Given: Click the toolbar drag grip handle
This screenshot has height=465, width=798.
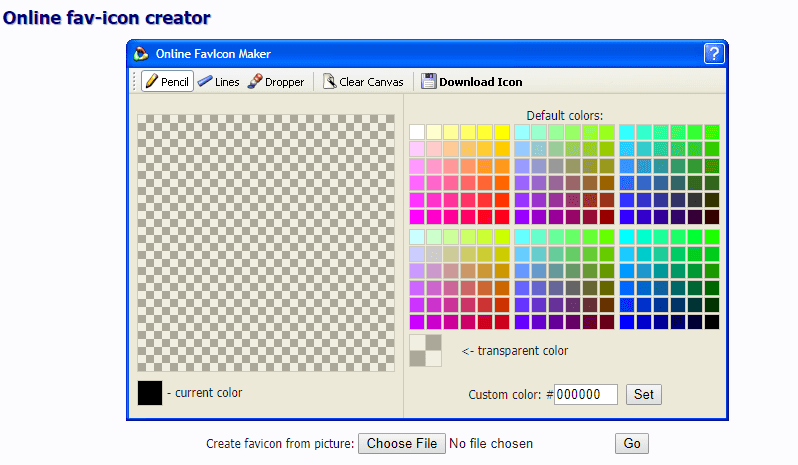Looking at the screenshot, I should click(x=134, y=81).
